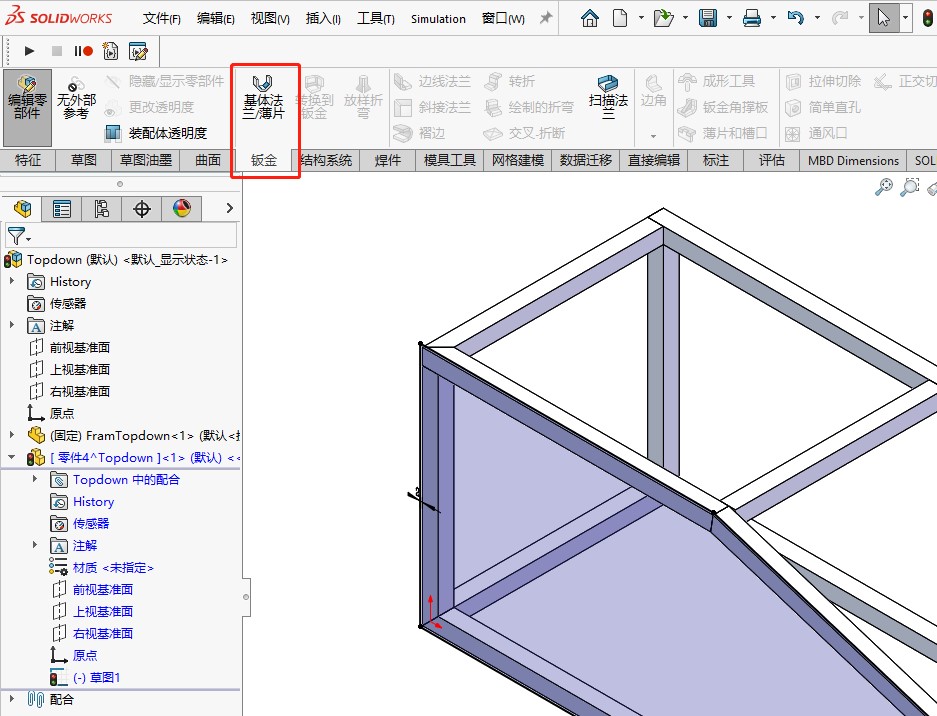Expand the blue 注解 node under 零件4
This screenshot has height=716, width=937.
(x=35, y=545)
